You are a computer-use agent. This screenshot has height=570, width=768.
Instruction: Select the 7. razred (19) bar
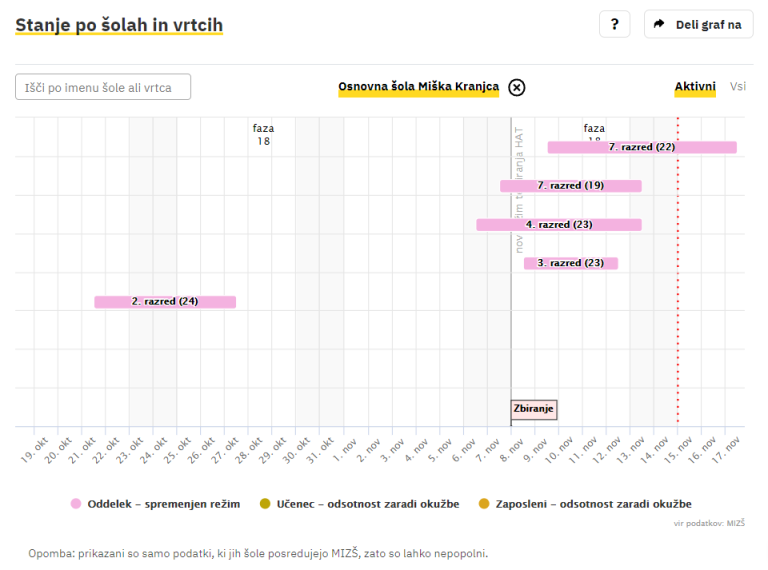pos(570,186)
